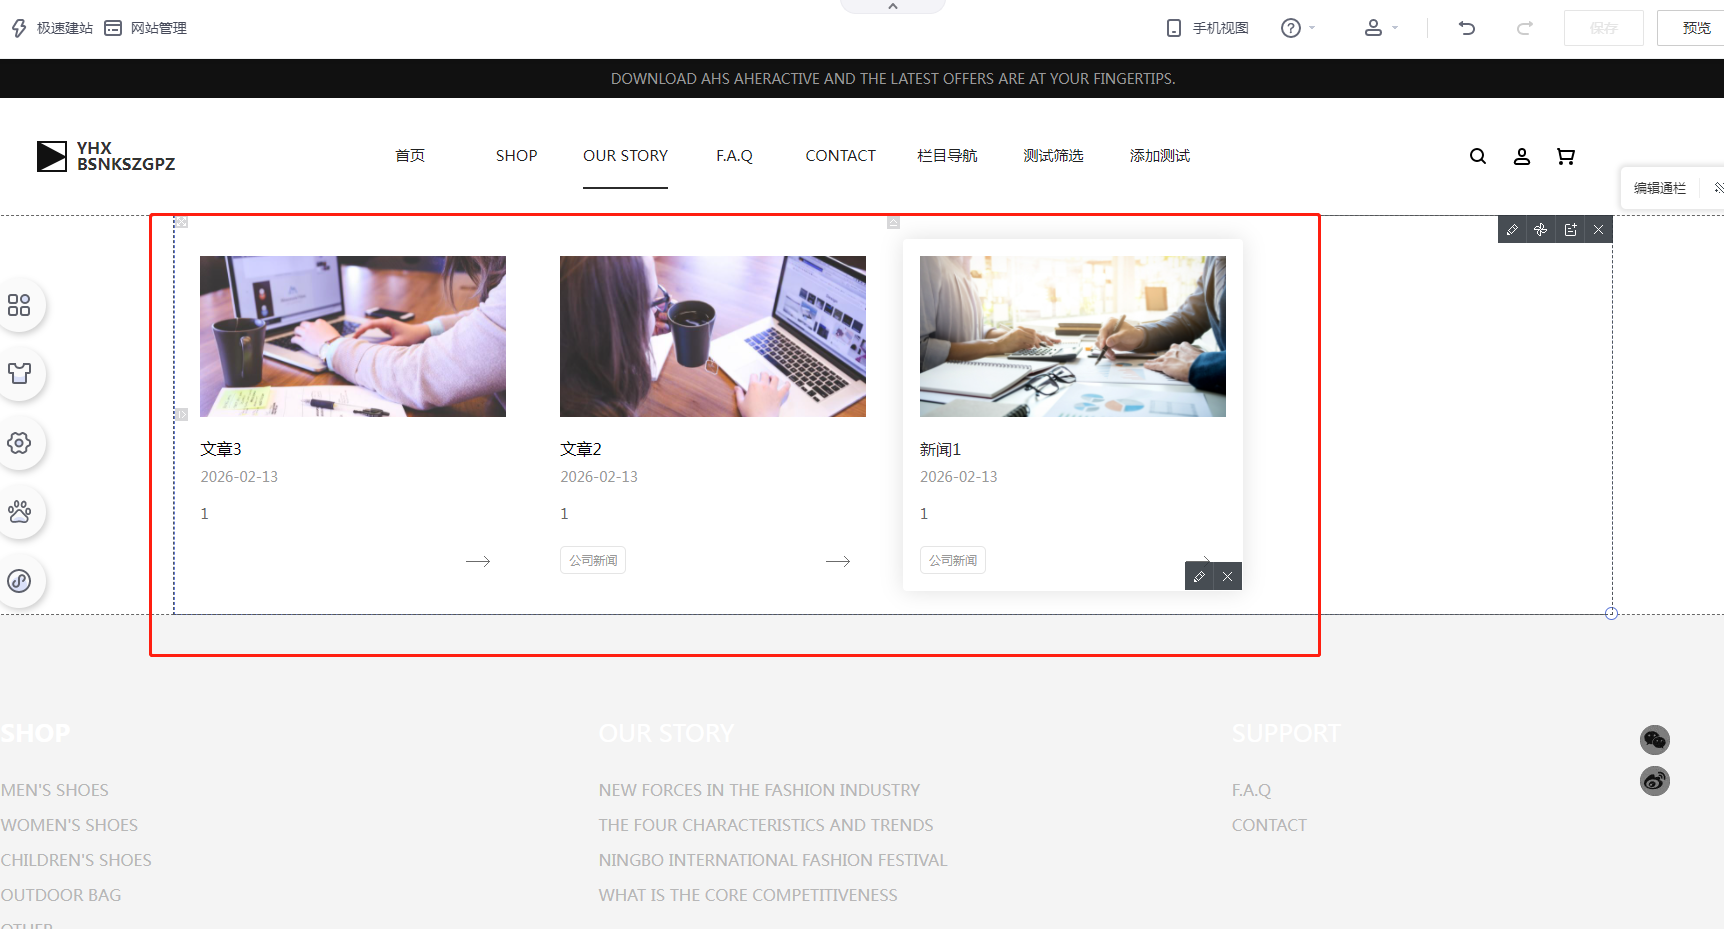Open the gear settings sidebar icon
This screenshot has width=1724, height=929.
[19, 443]
